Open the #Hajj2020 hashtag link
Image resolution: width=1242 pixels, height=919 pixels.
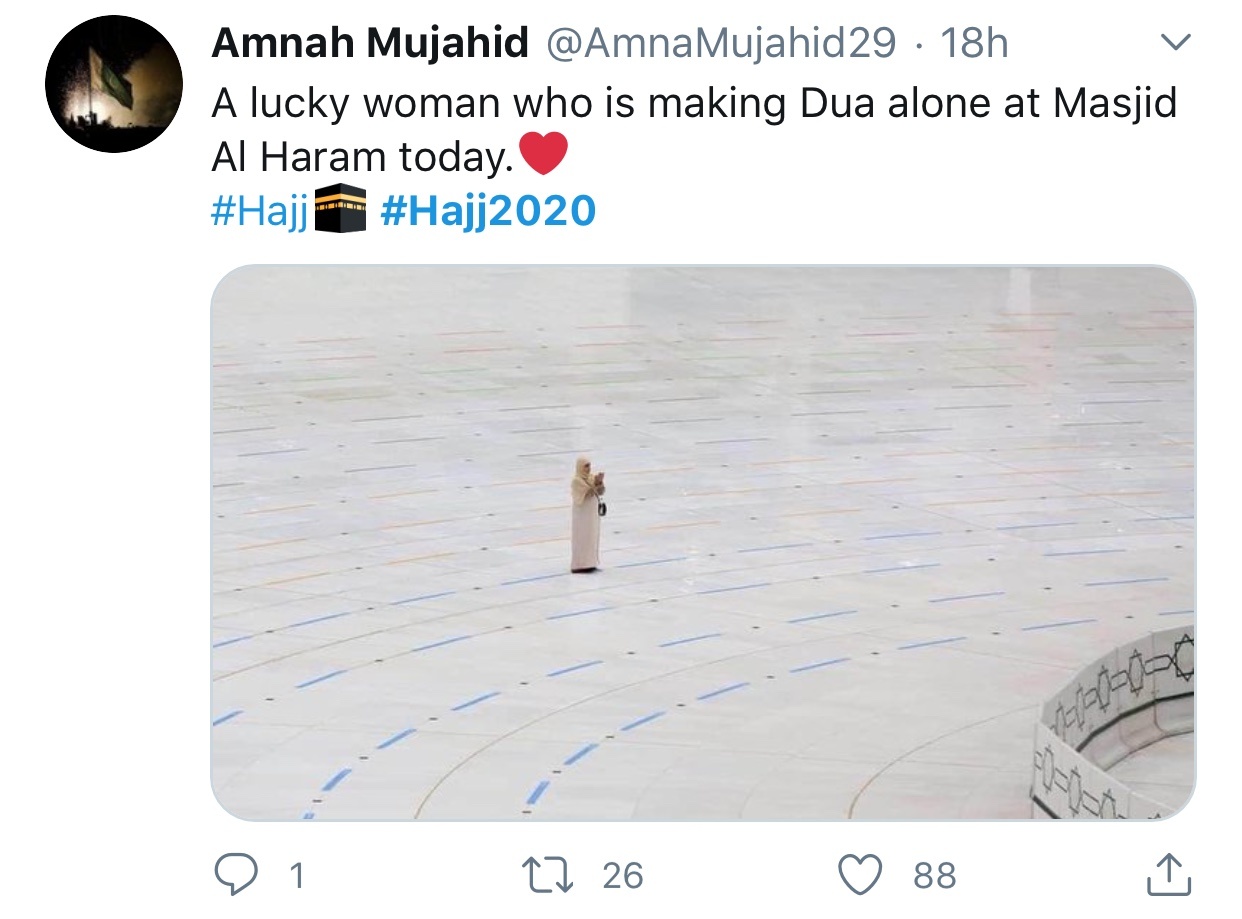(x=489, y=212)
